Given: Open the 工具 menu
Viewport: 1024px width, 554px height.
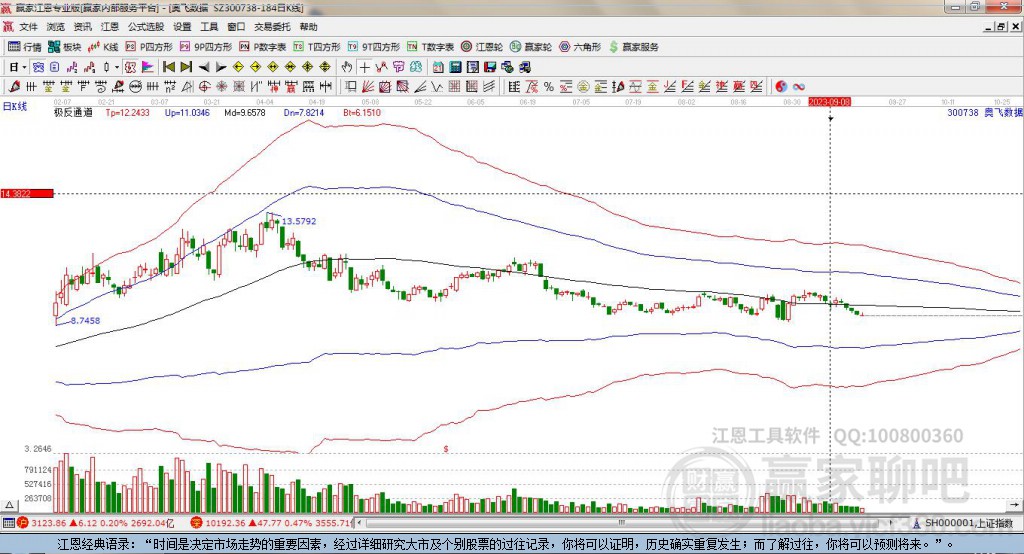Looking at the screenshot, I should 209,27.
